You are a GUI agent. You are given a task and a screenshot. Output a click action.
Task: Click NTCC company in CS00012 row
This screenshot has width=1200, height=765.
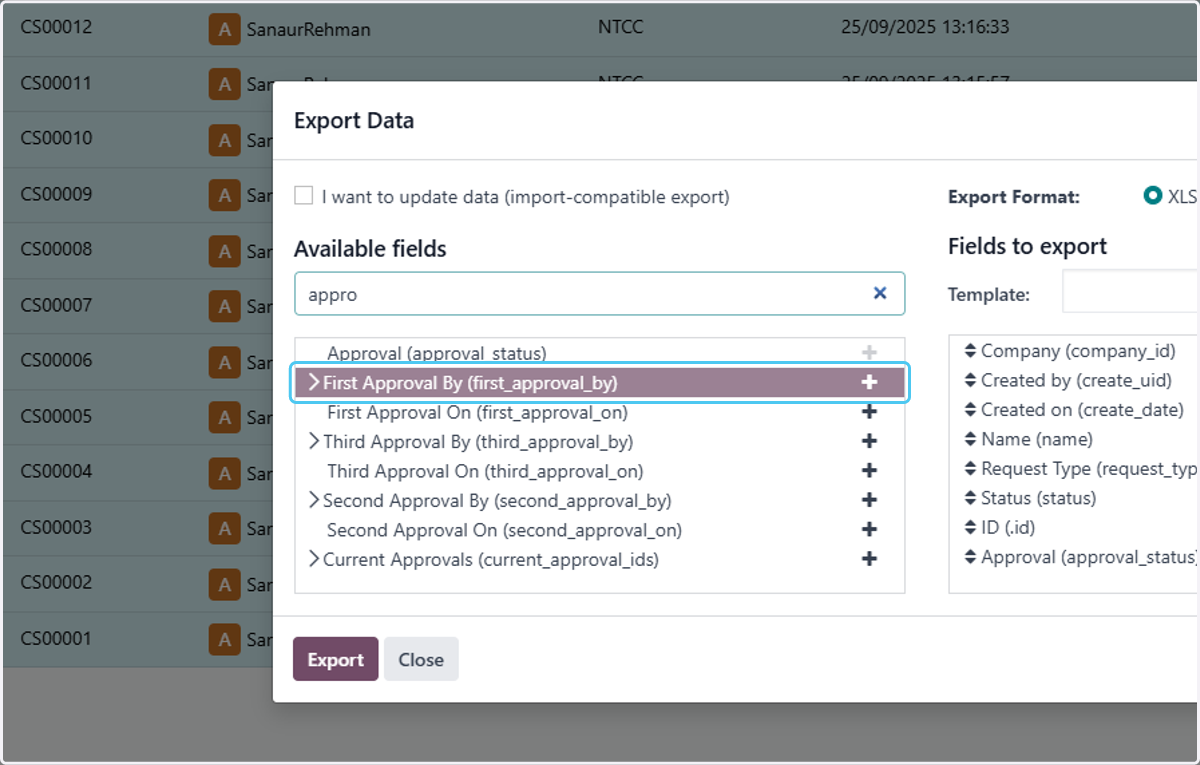(x=621, y=27)
